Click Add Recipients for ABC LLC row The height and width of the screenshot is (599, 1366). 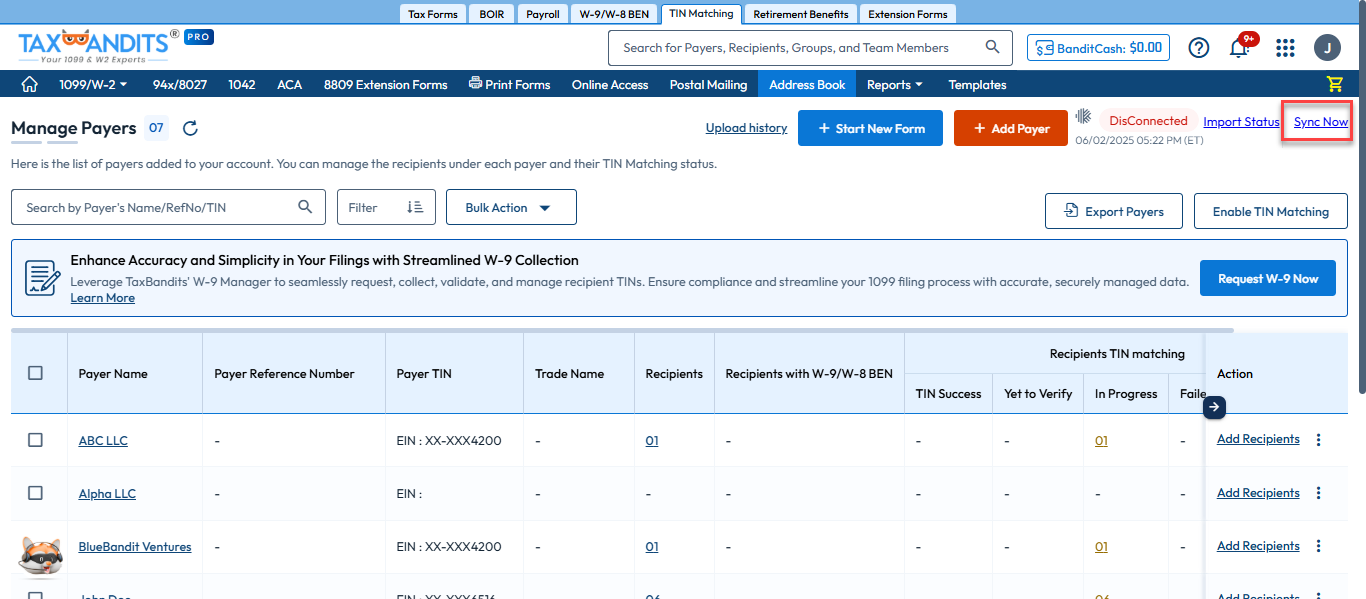point(1258,439)
